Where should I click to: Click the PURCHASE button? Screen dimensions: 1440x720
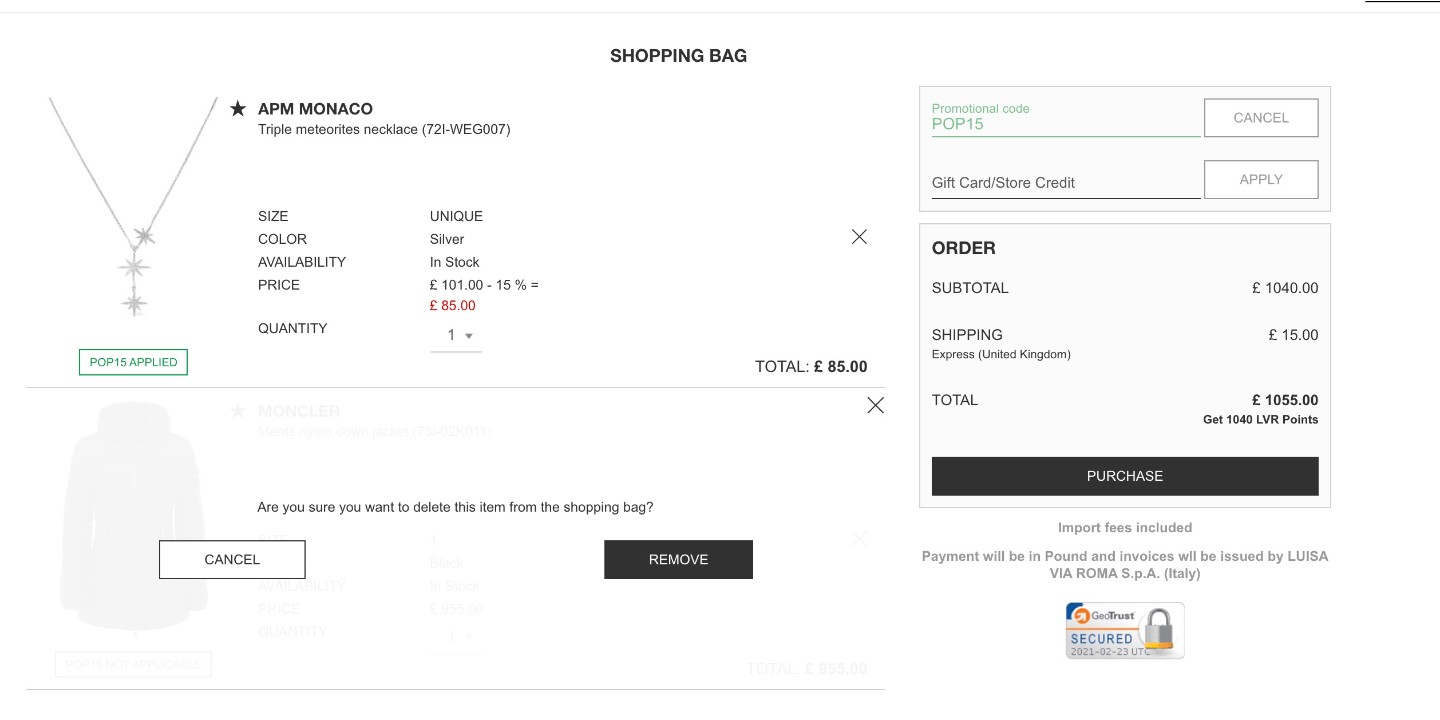click(x=1125, y=476)
